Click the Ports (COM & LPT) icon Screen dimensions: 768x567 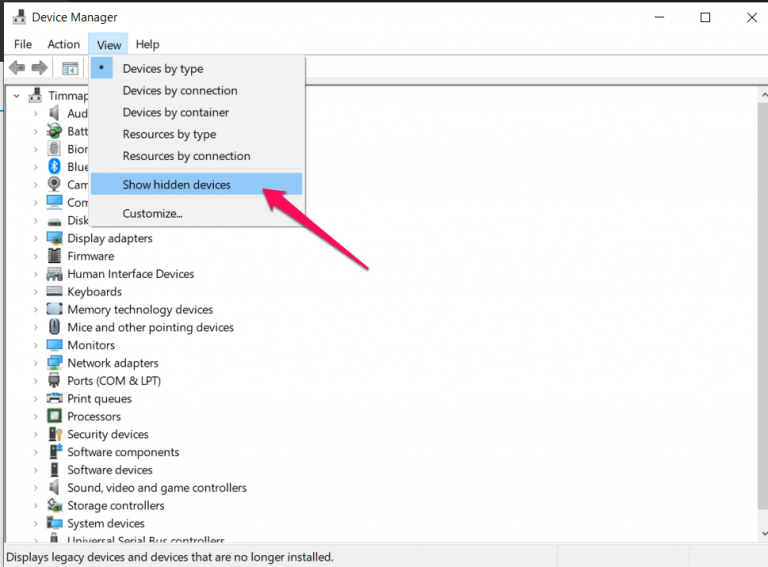pos(54,380)
